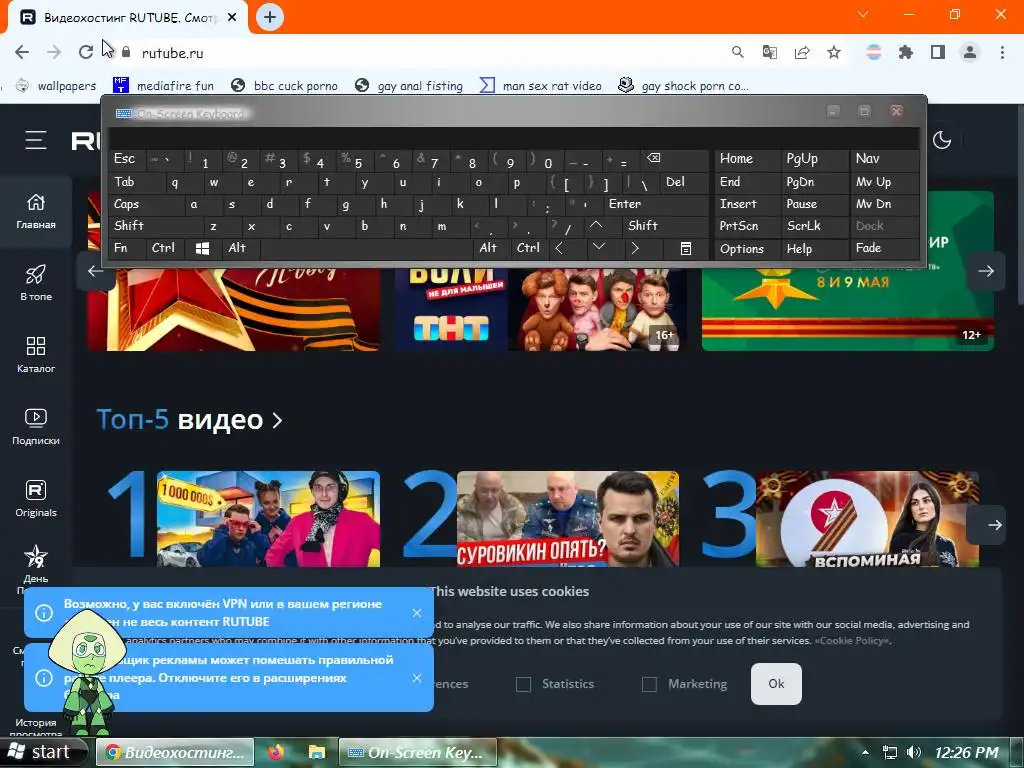This screenshot has width=1024, height=768.
Task: Click the star icon above 'День' in sidebar
Action: tap(36, 557)
